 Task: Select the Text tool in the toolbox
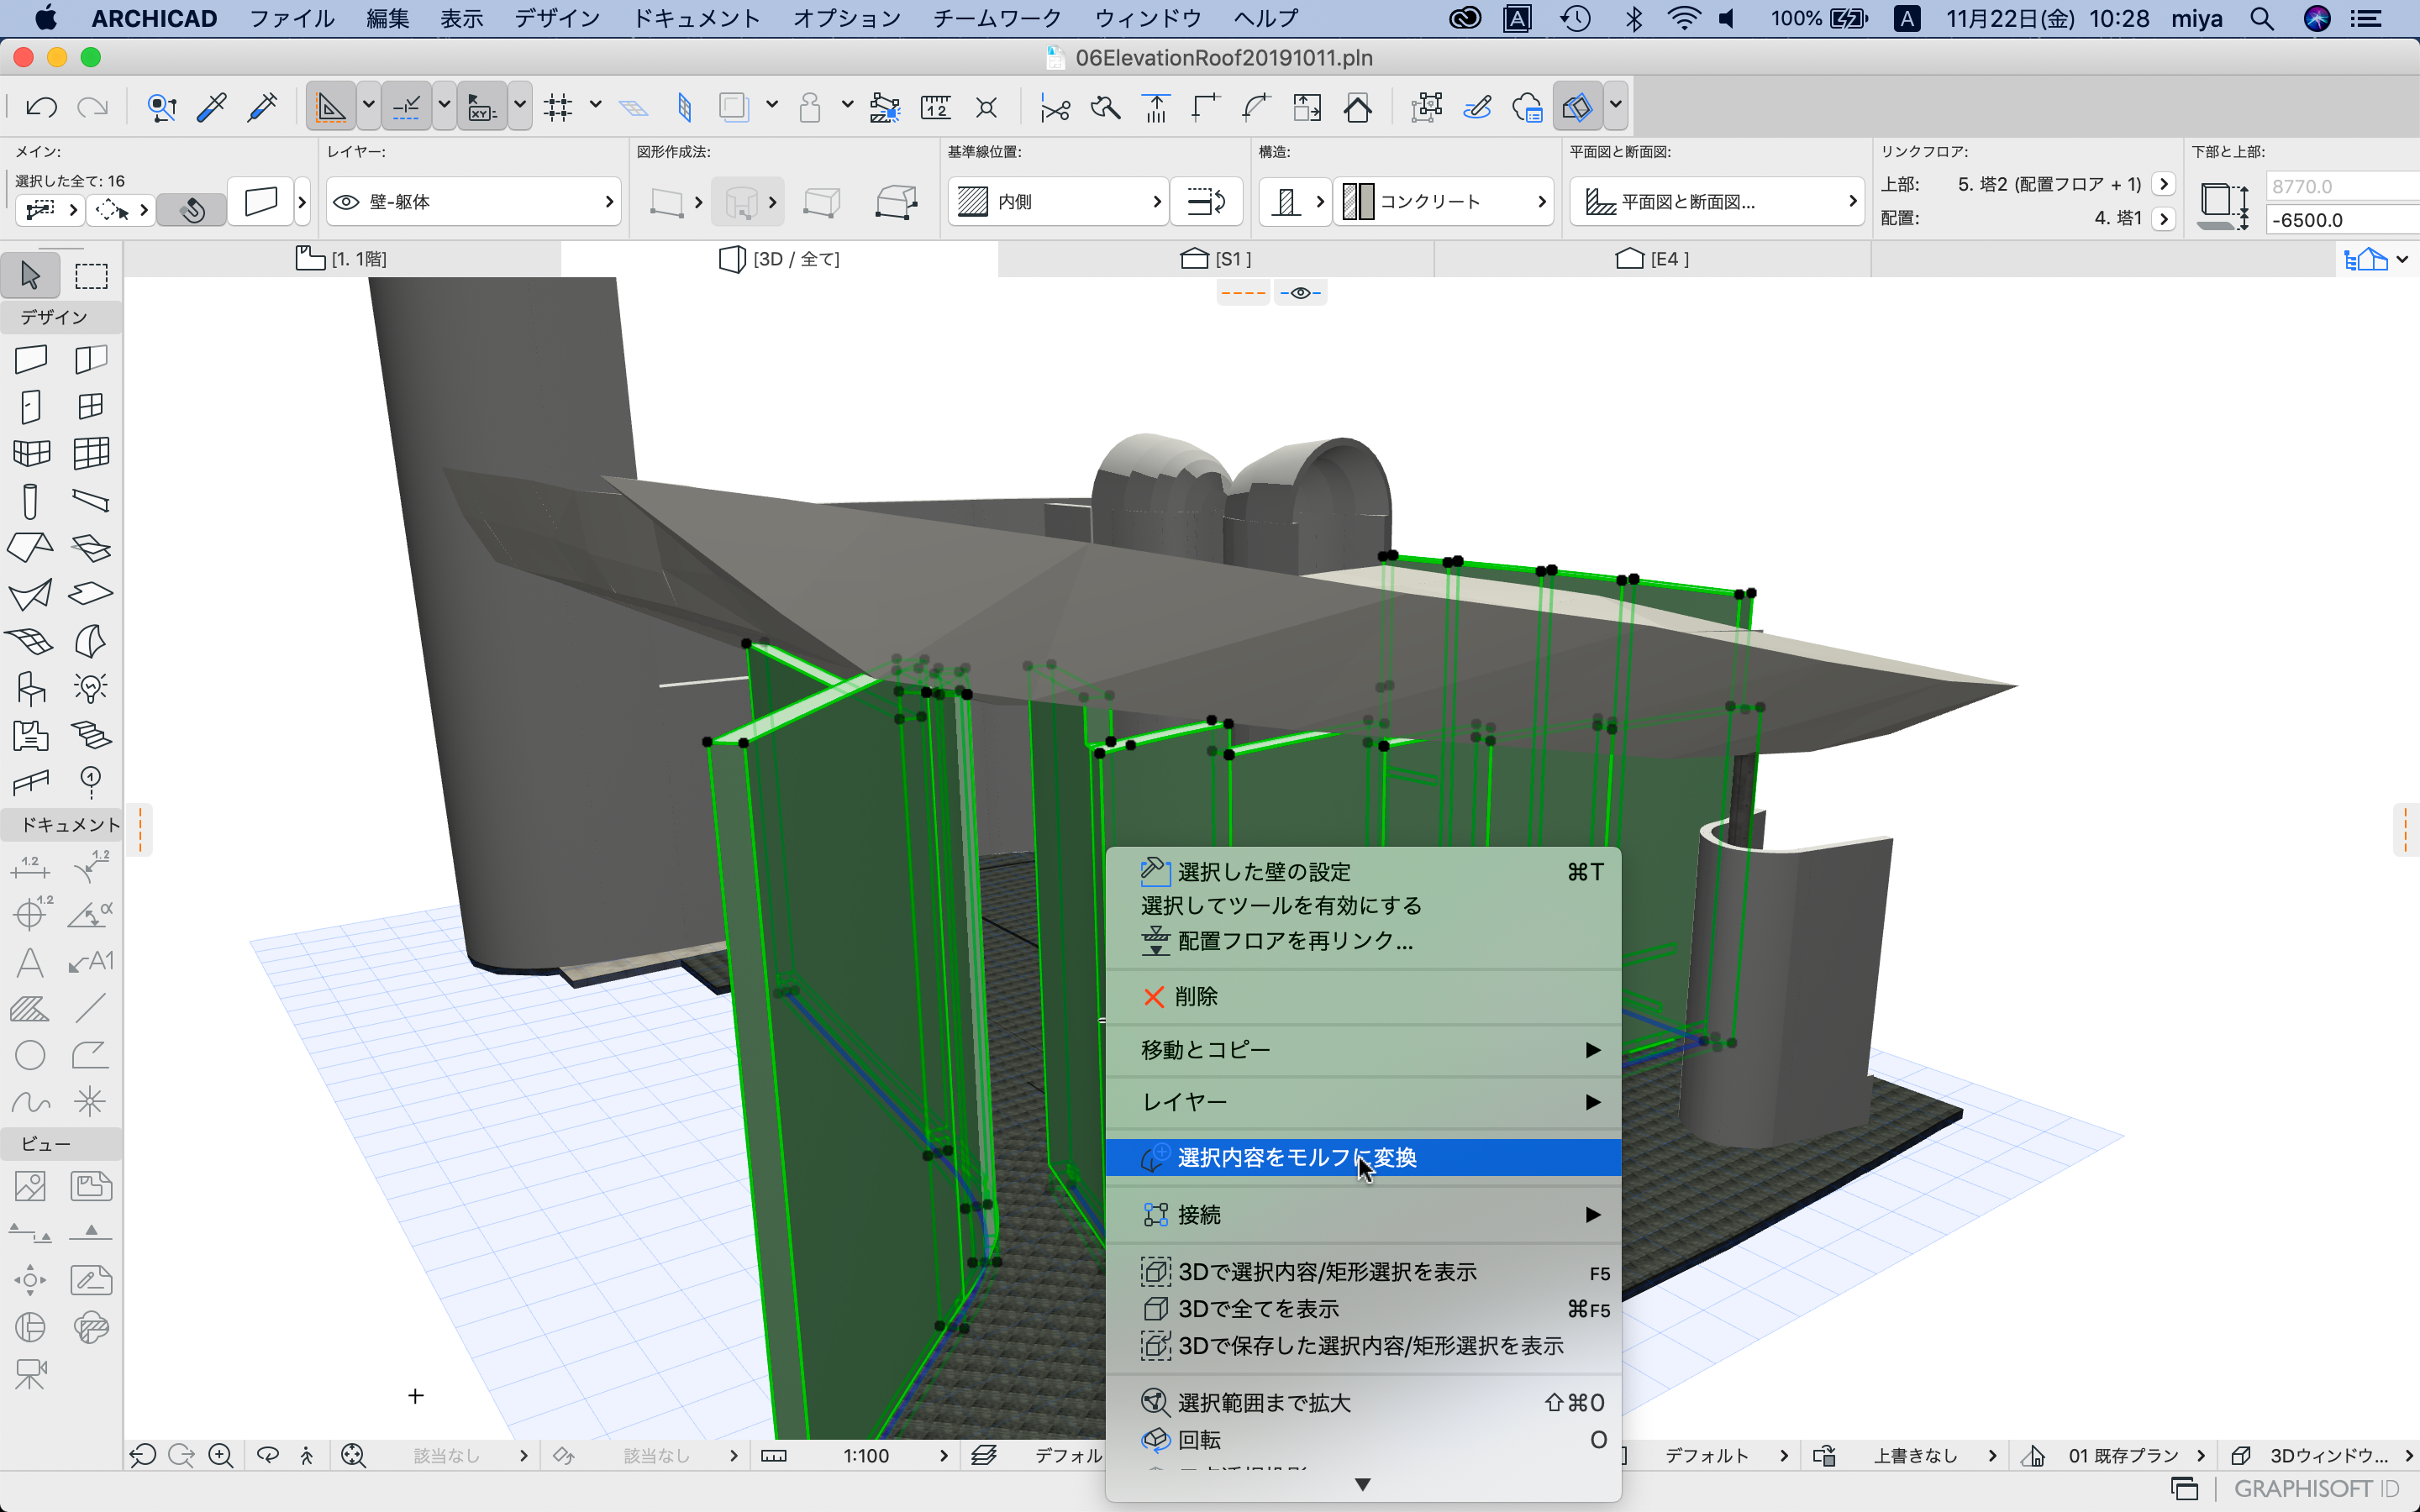click(x=30, y=962)
